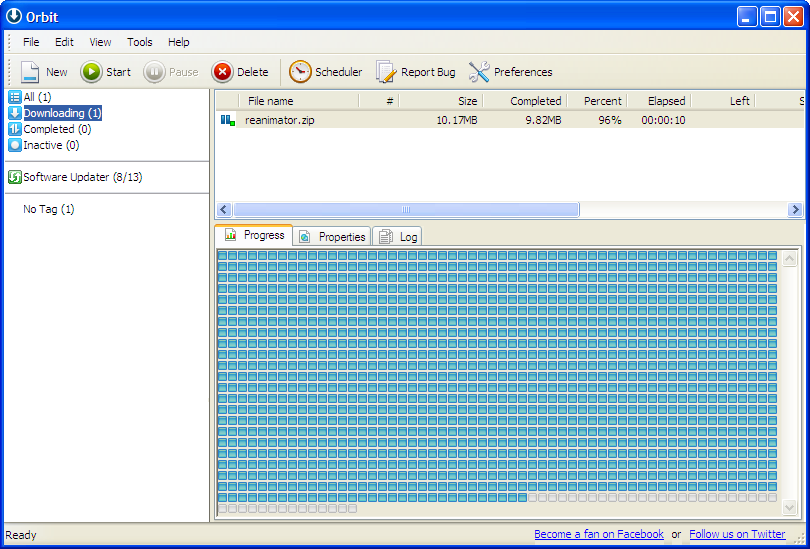Click the red Delete icon
This screenshot has width=810, height=549.
(x=222, y=72)
